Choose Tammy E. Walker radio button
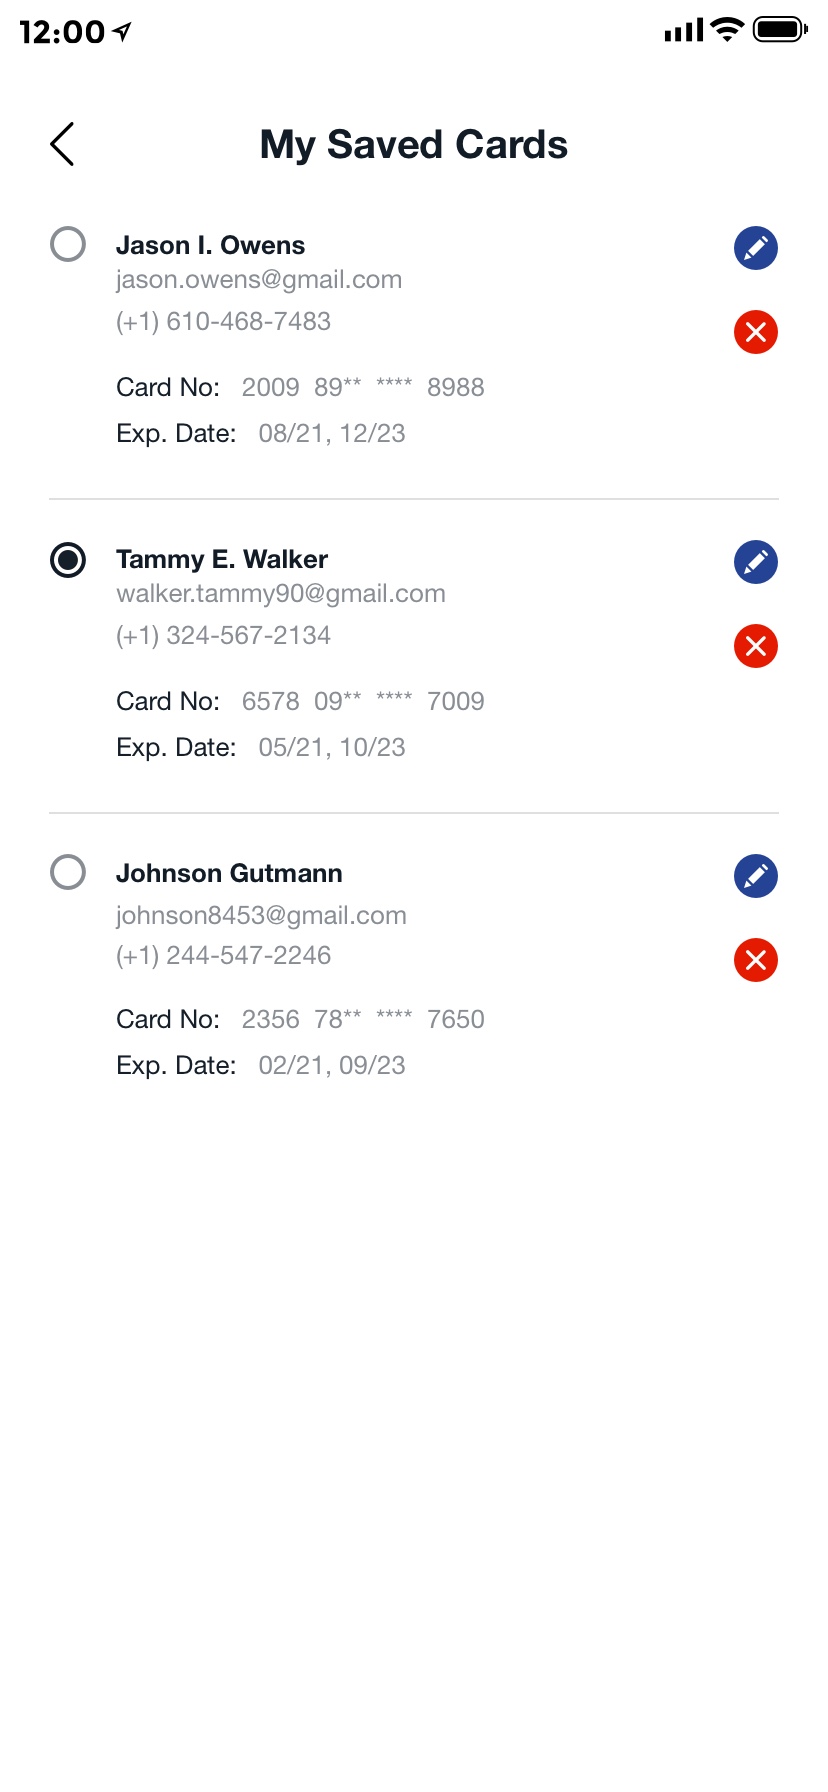The width and height of the screenshot is (828, 1792). (68, 560)
